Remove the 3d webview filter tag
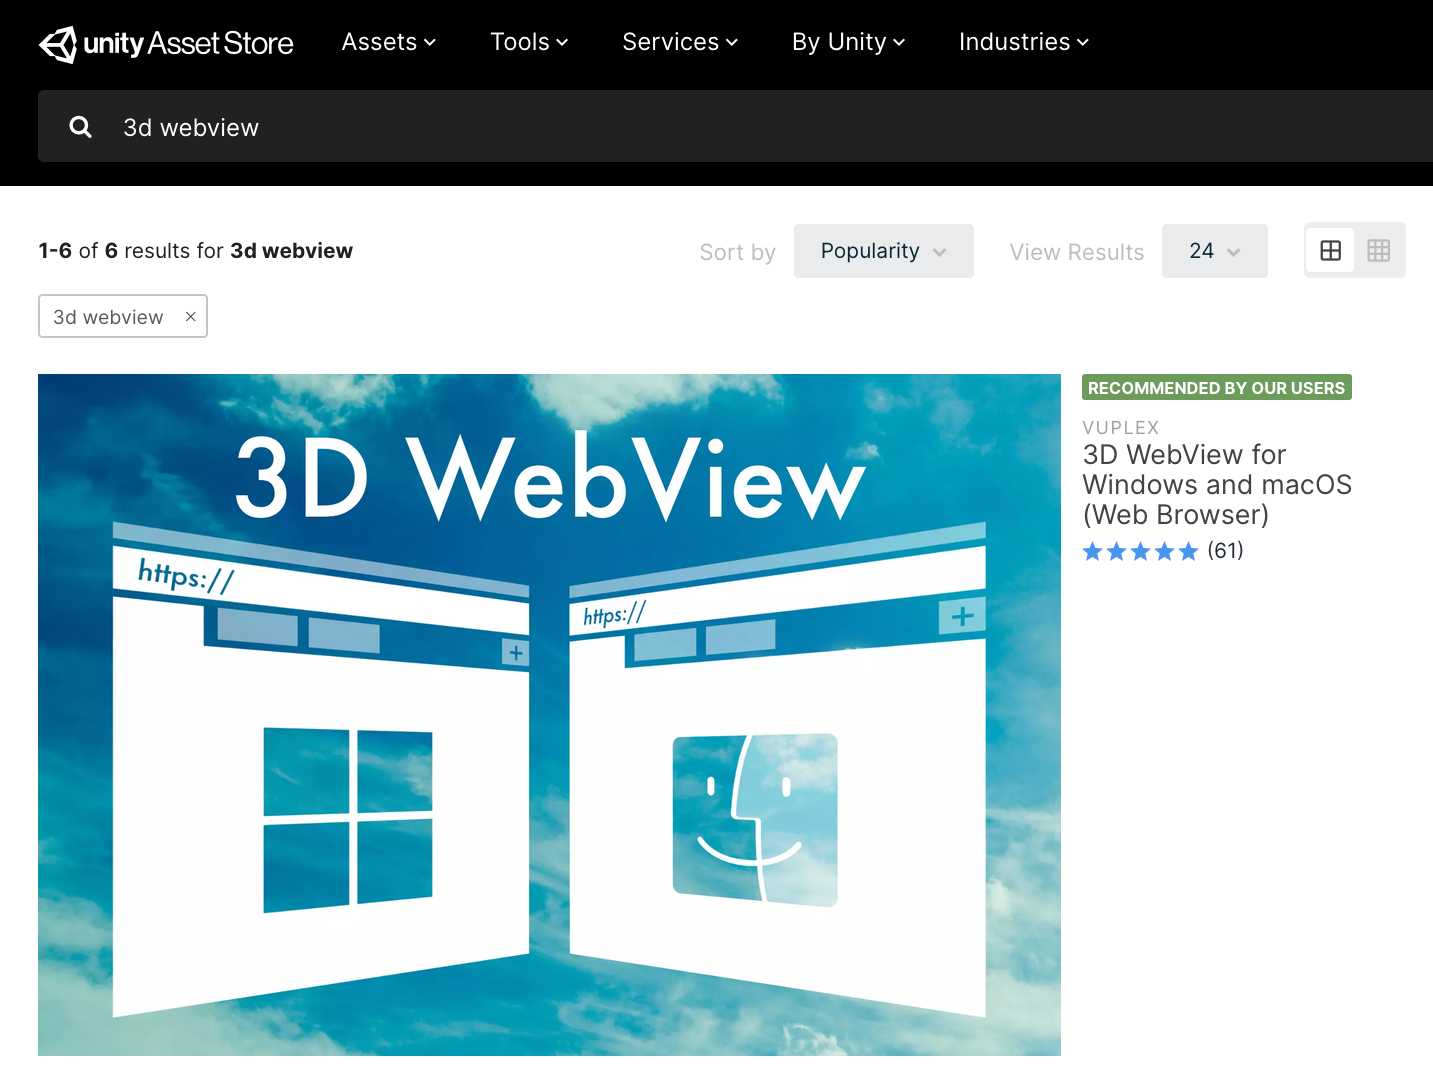This screenshot has height=1080, width=1433. coord(190,316)
